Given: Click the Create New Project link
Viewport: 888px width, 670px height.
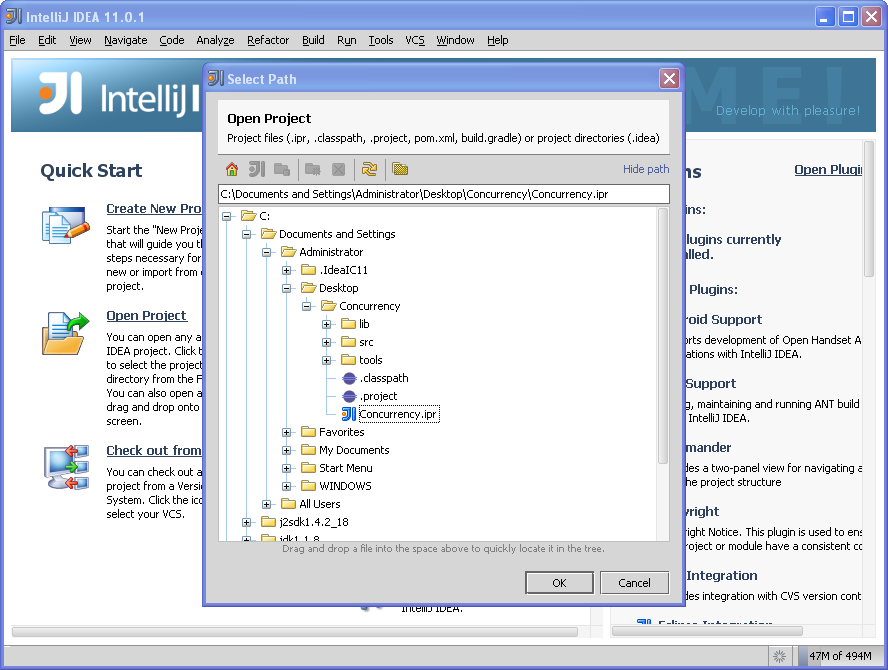Looking at the screenshot, I should [x=153, y=208].
